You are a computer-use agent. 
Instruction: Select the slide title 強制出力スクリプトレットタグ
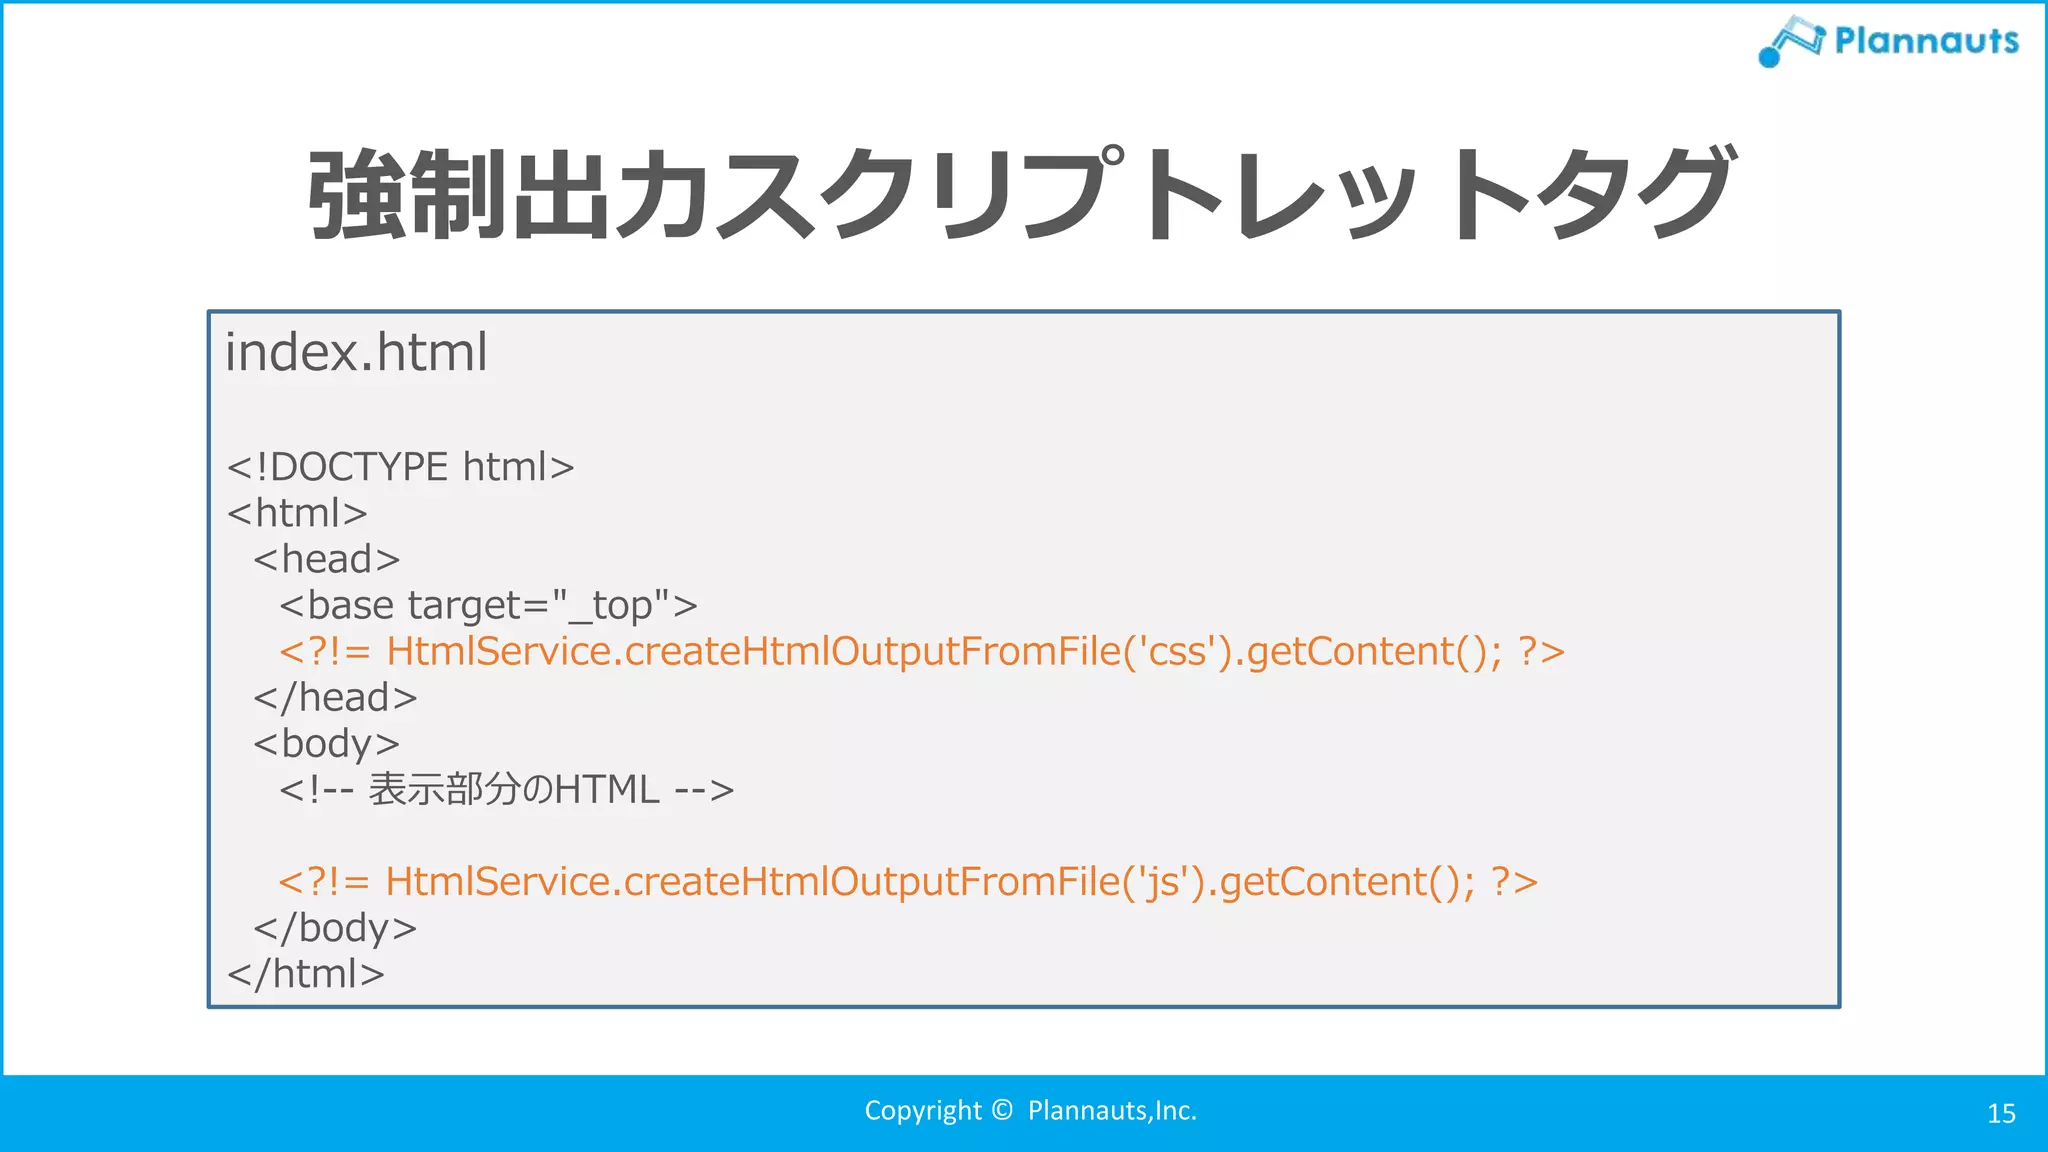pos(1021,193)
